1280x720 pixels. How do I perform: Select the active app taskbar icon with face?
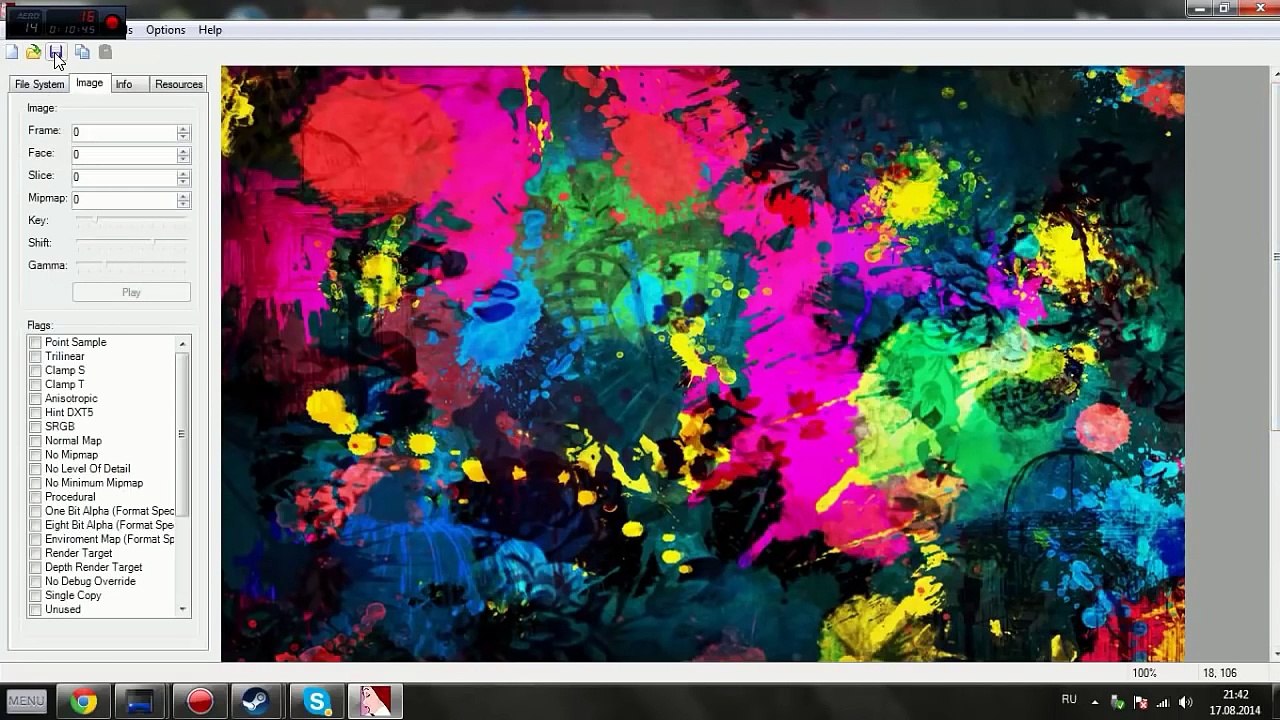375,701
